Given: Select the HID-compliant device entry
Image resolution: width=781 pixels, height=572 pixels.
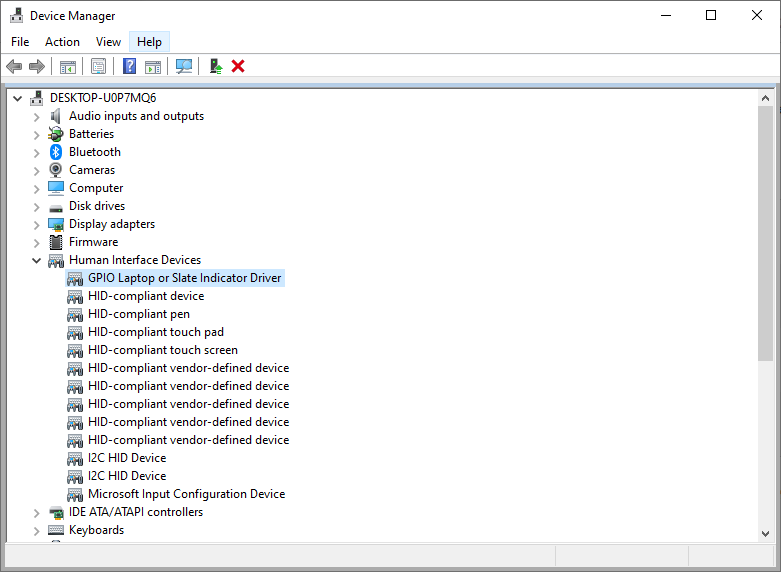Looking at the screenshot, I should [146, 296].
